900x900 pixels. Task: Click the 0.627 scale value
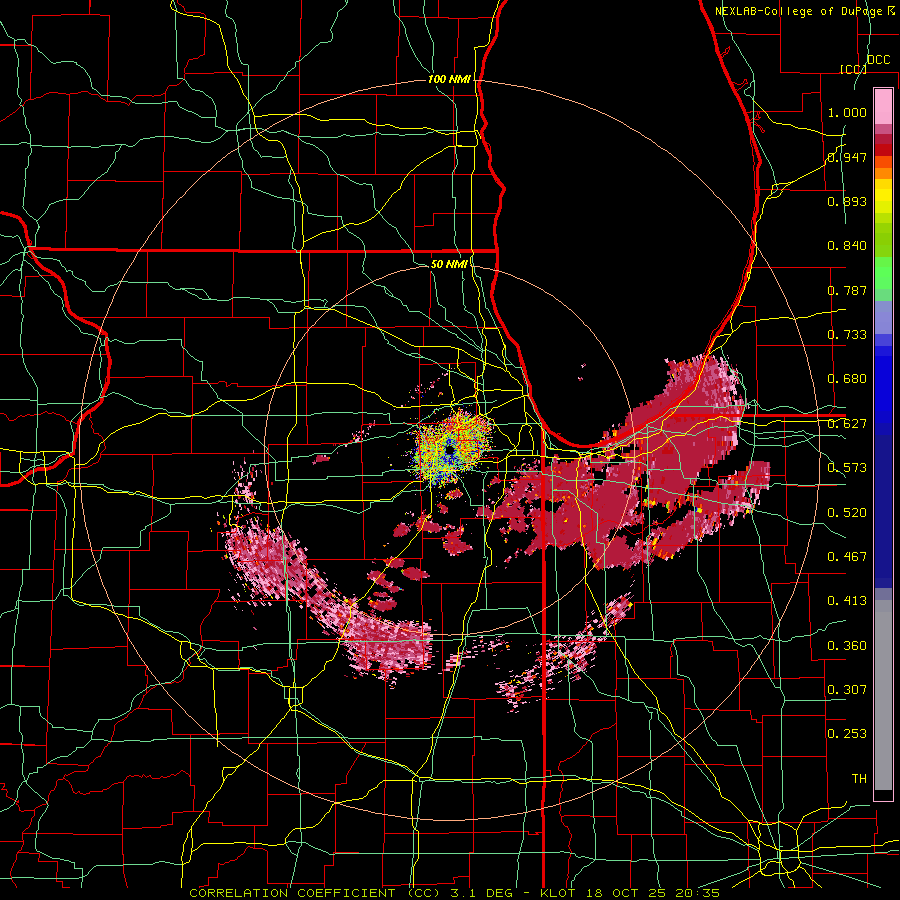tap(847, 424)
